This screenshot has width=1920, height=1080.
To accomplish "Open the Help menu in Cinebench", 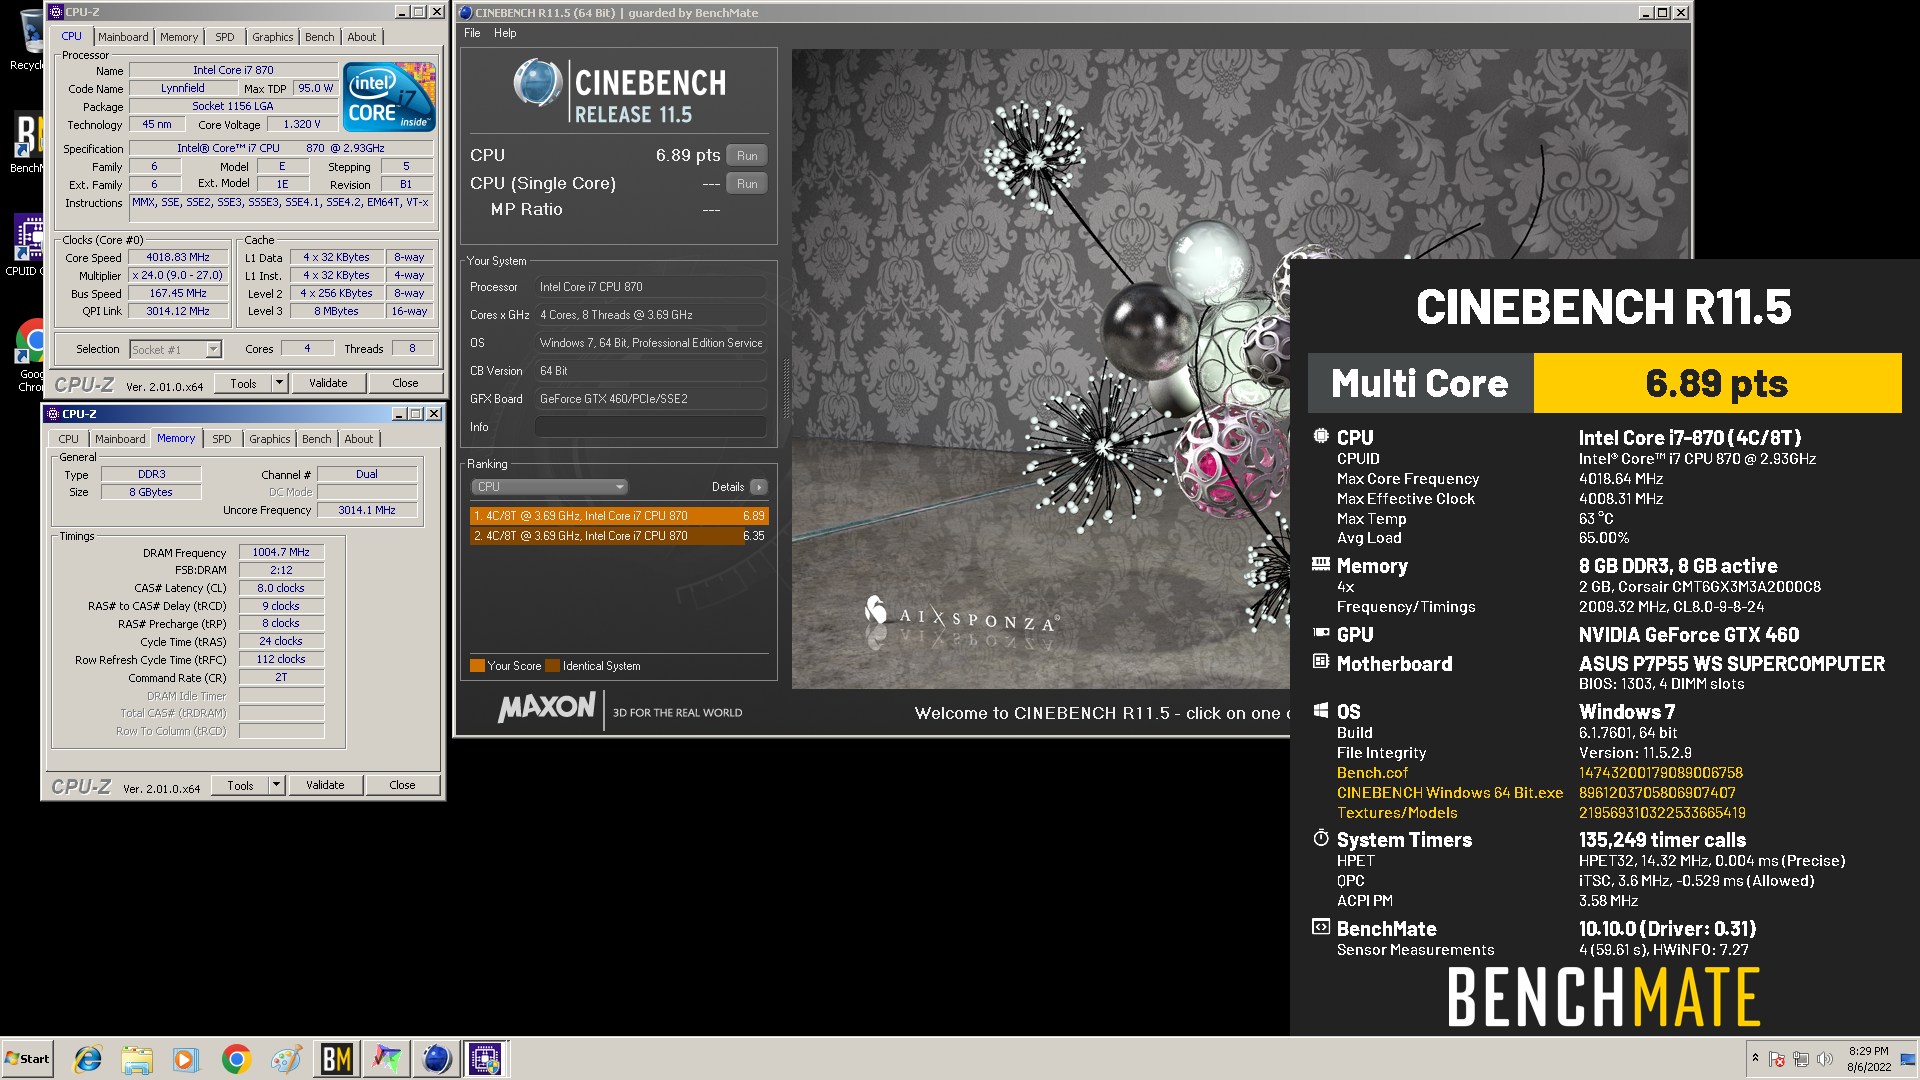I will (505, 33).
